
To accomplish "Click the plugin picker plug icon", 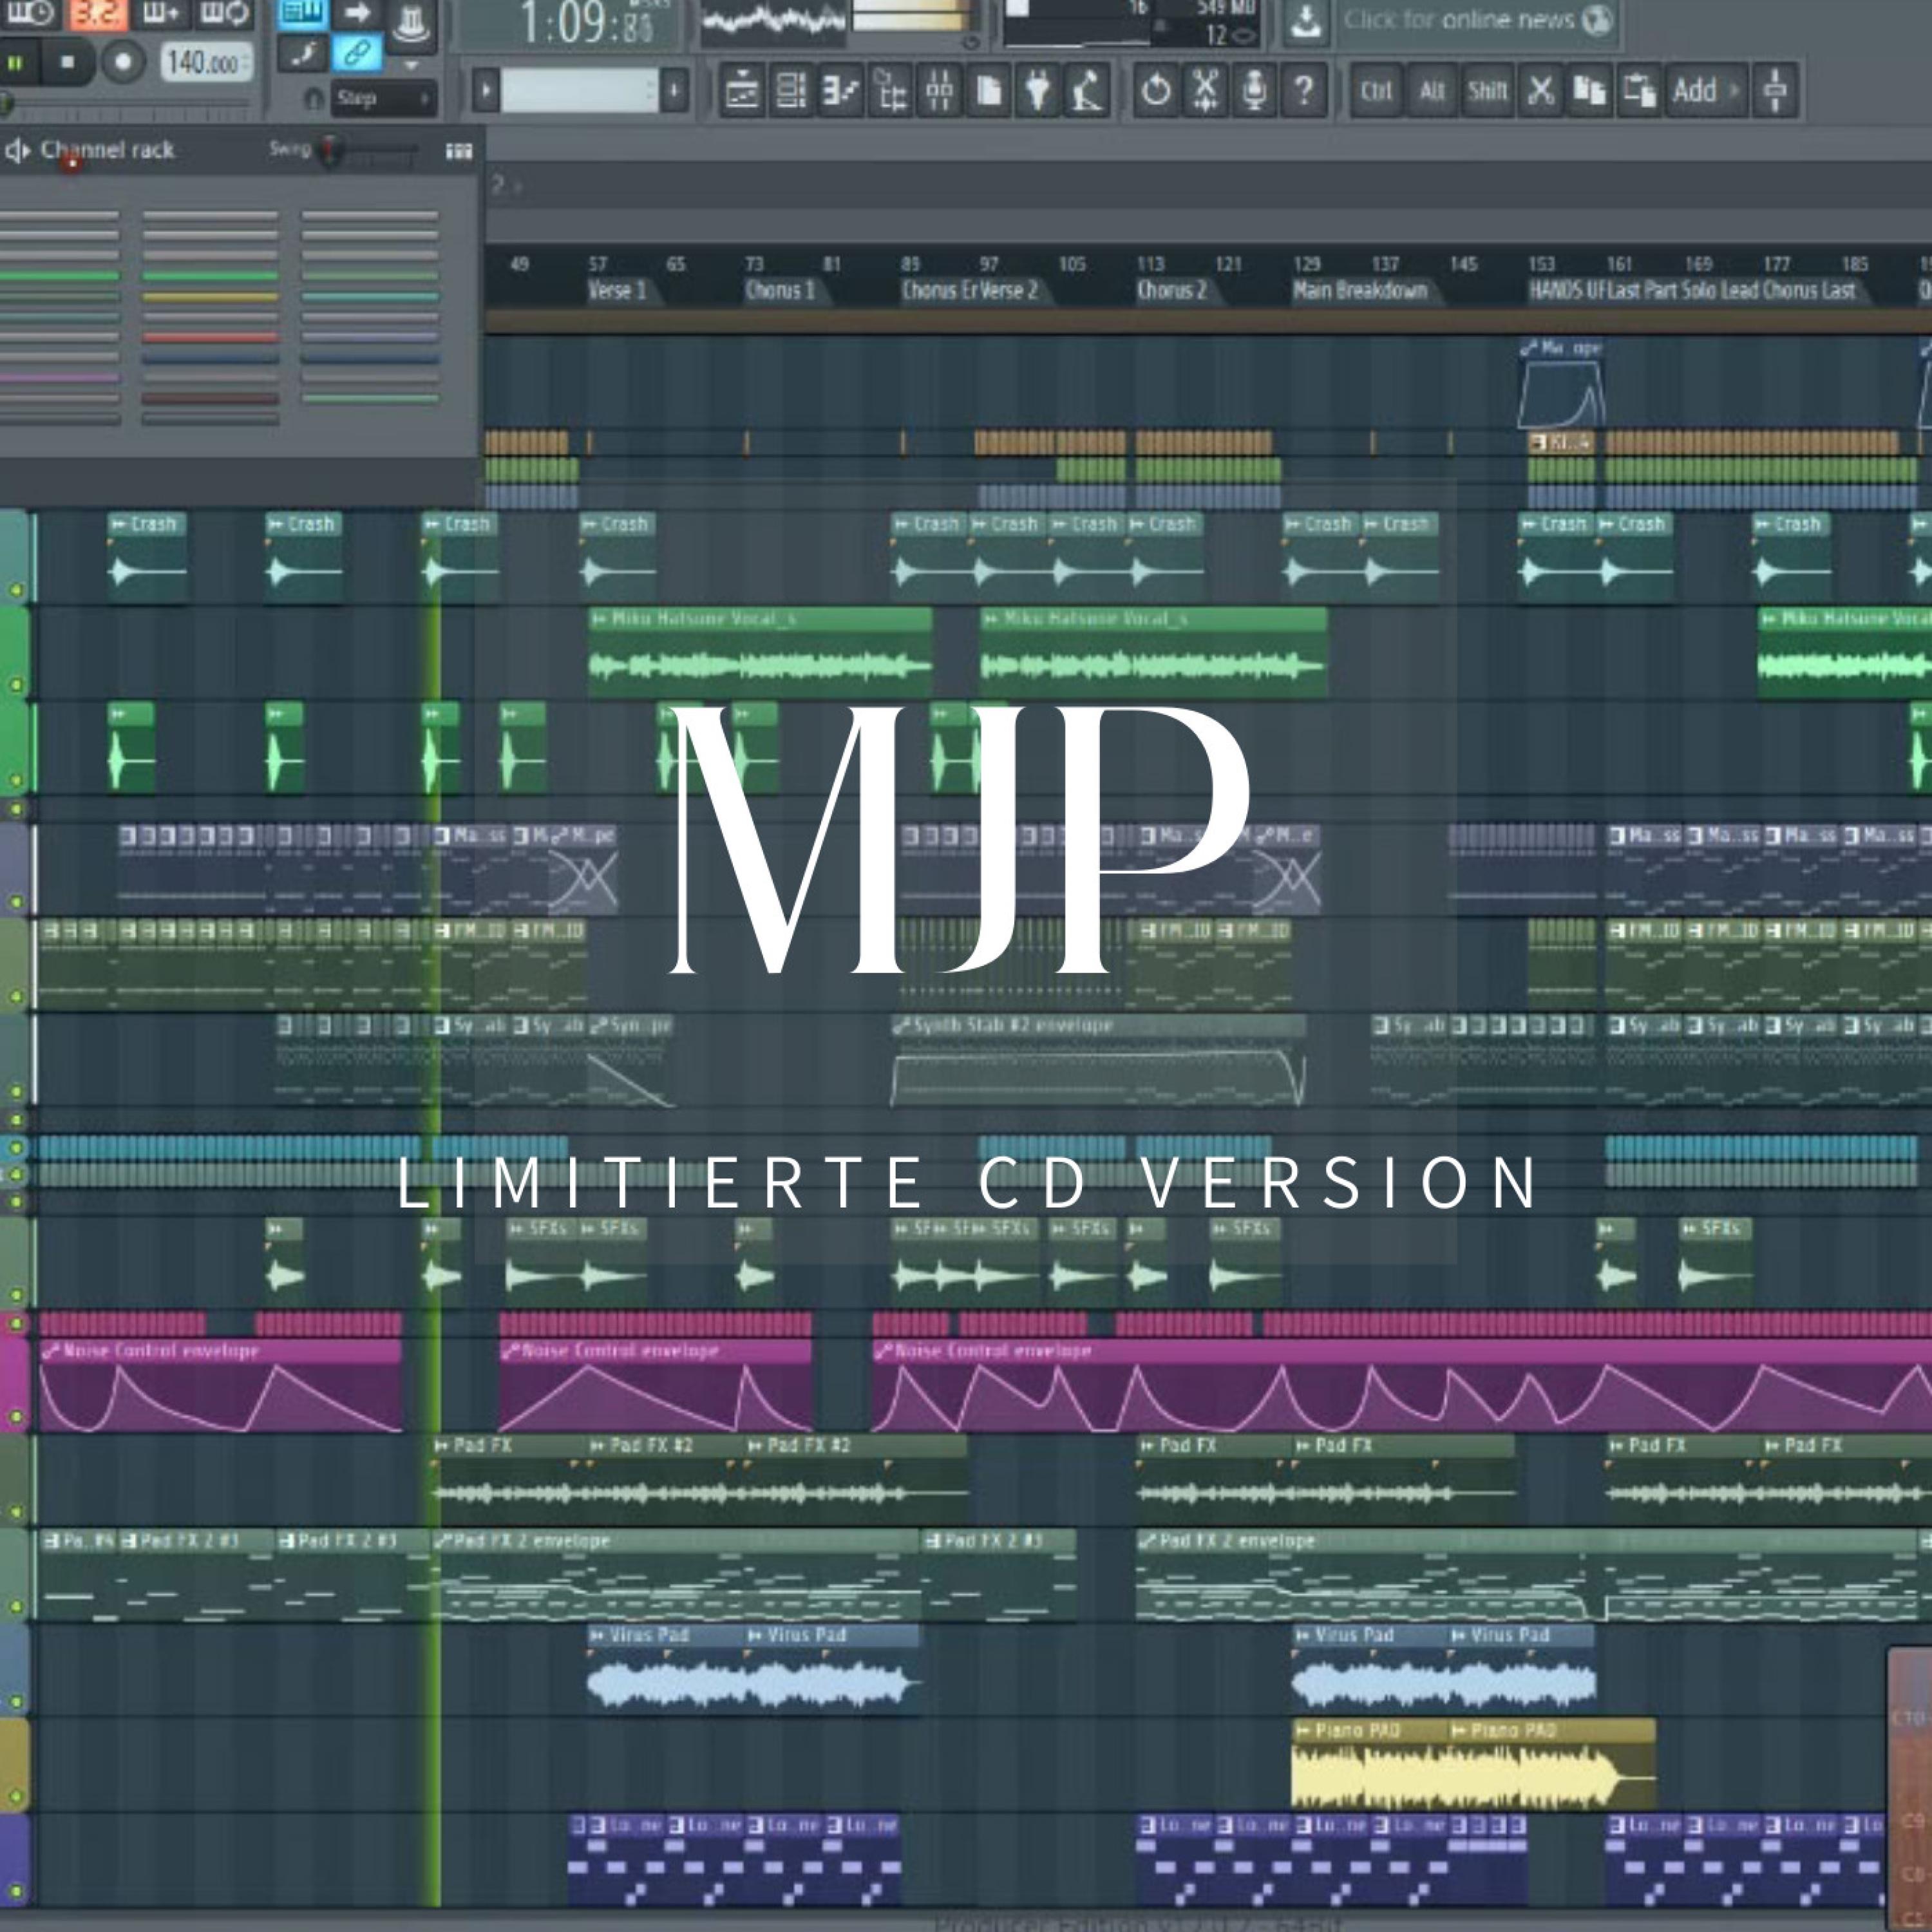I will [1038, 91].
